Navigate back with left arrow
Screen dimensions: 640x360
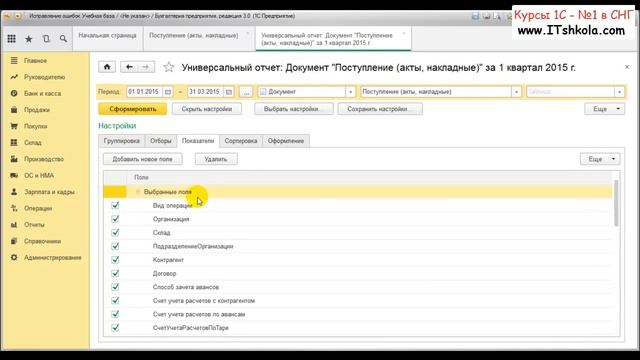click(x=129, y=67)
